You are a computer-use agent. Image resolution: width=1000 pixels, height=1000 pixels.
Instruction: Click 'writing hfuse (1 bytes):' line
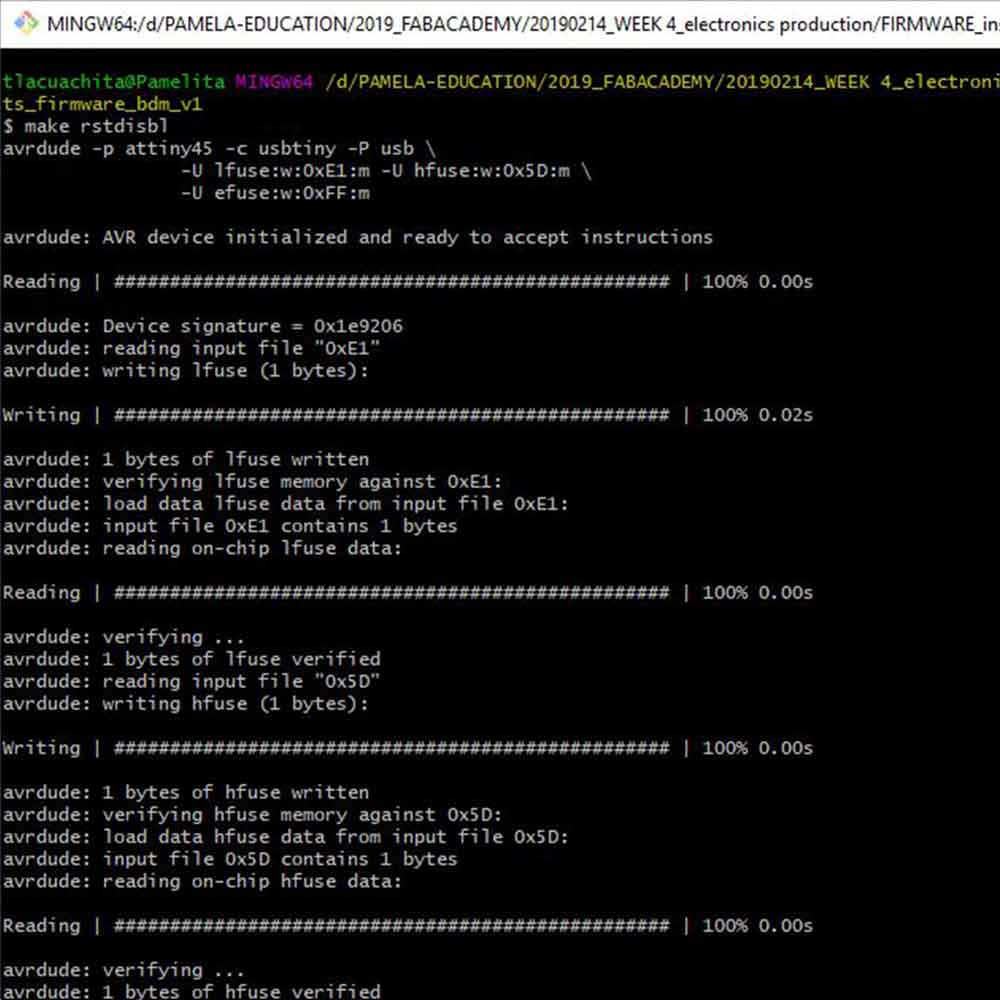186,703
